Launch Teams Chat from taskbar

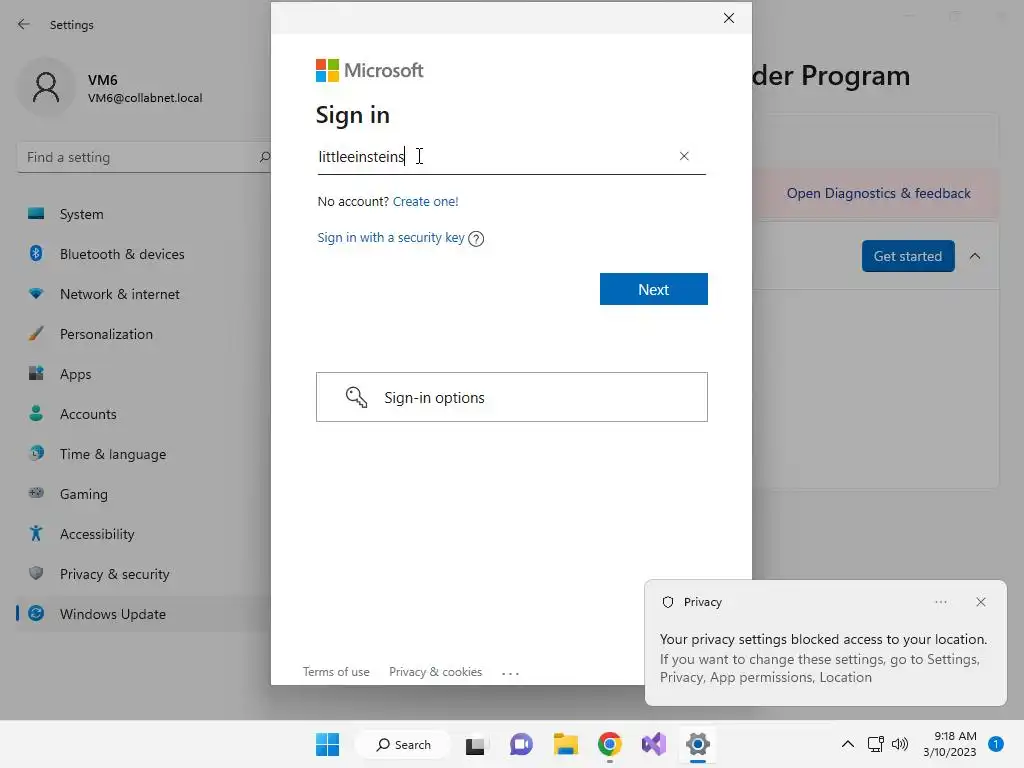coord(520,744)
